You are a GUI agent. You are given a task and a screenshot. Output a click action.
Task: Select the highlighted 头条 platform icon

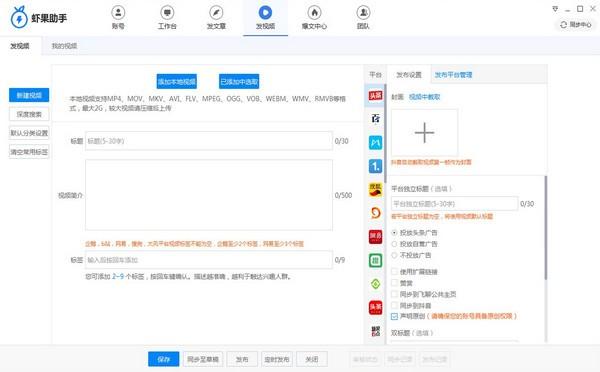pyautogui.click(x=375, y=95)
